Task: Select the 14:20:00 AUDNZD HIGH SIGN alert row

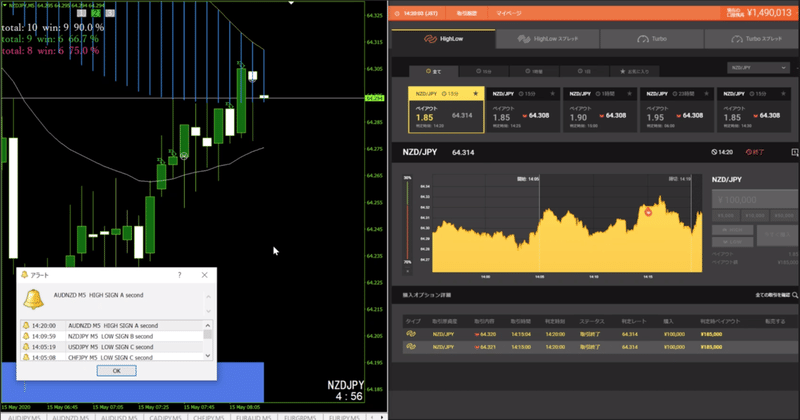Action: [112, 326]
